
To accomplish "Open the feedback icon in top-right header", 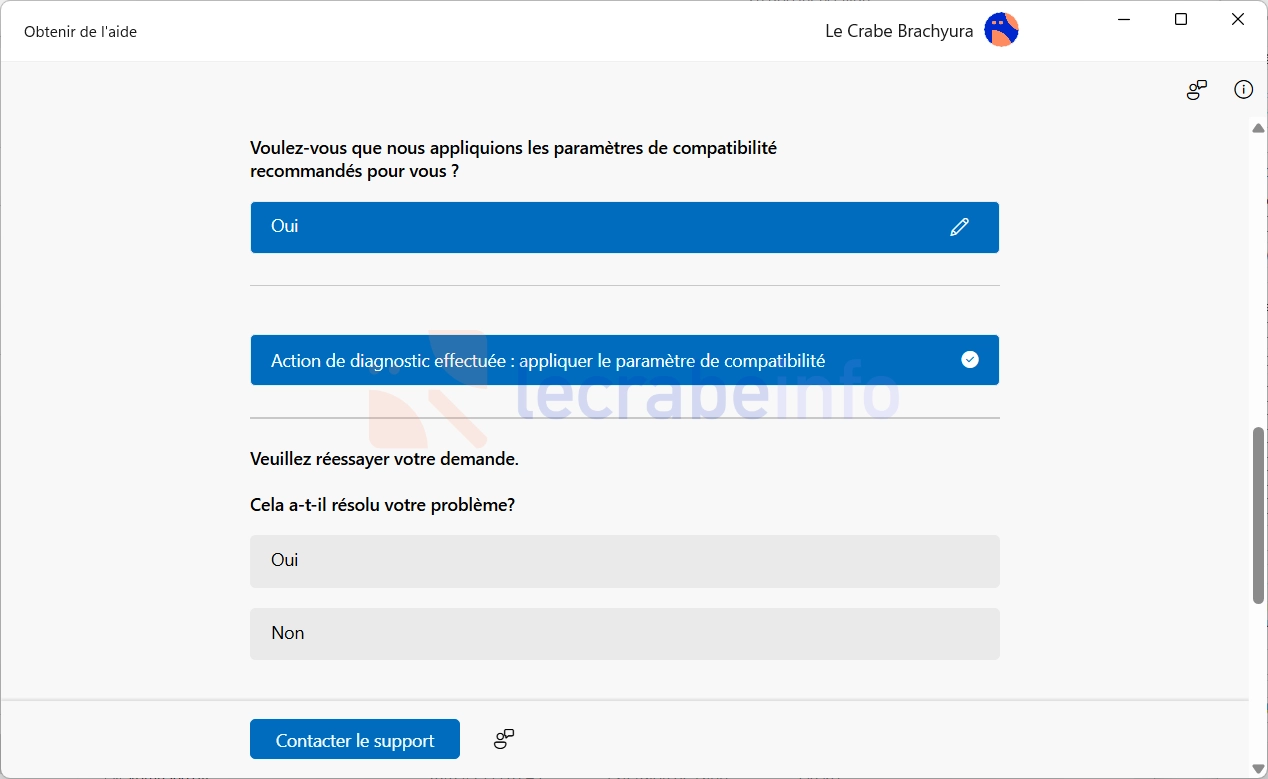I will pyautogui.click(x=1197, y=90).
